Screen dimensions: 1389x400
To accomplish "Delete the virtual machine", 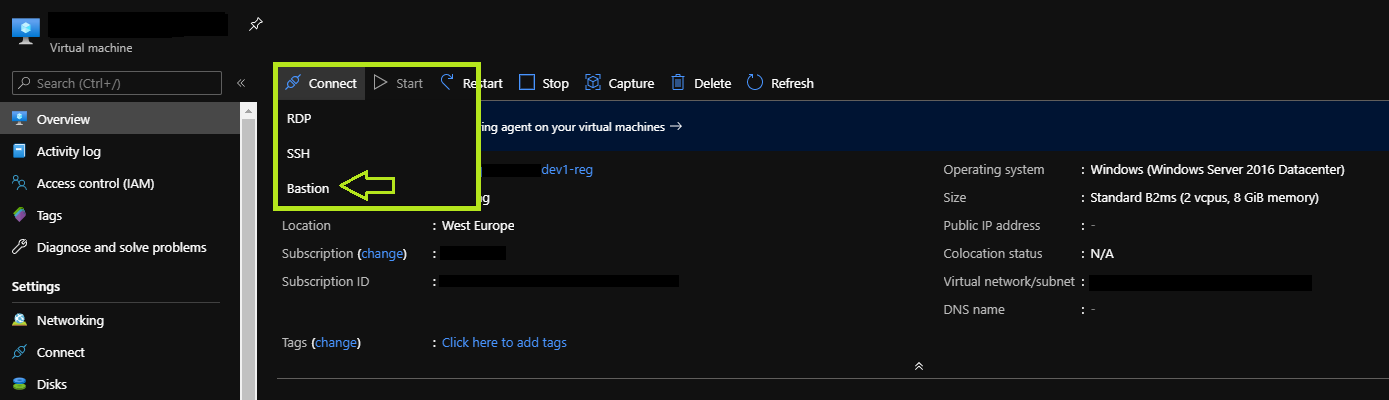I will point(701,83).
